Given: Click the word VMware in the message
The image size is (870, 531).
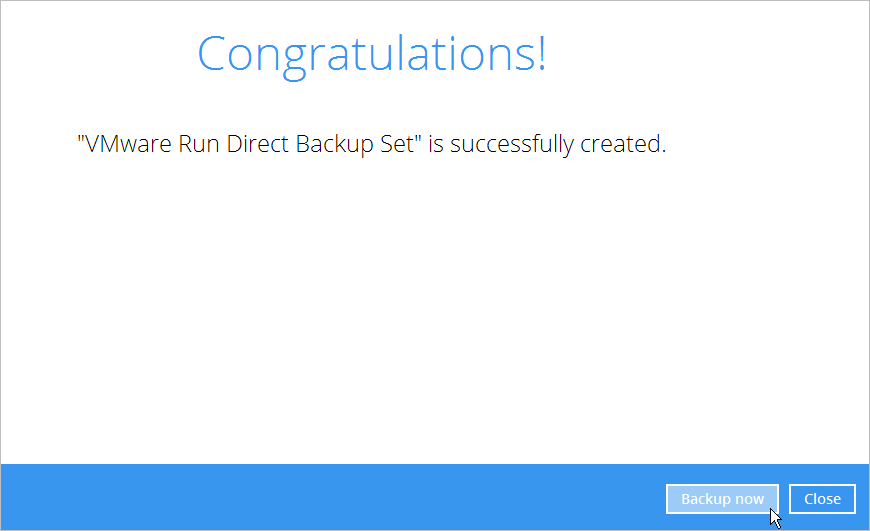Looking at the screenshot, I should pyautogui.click(x=130, y=144).
